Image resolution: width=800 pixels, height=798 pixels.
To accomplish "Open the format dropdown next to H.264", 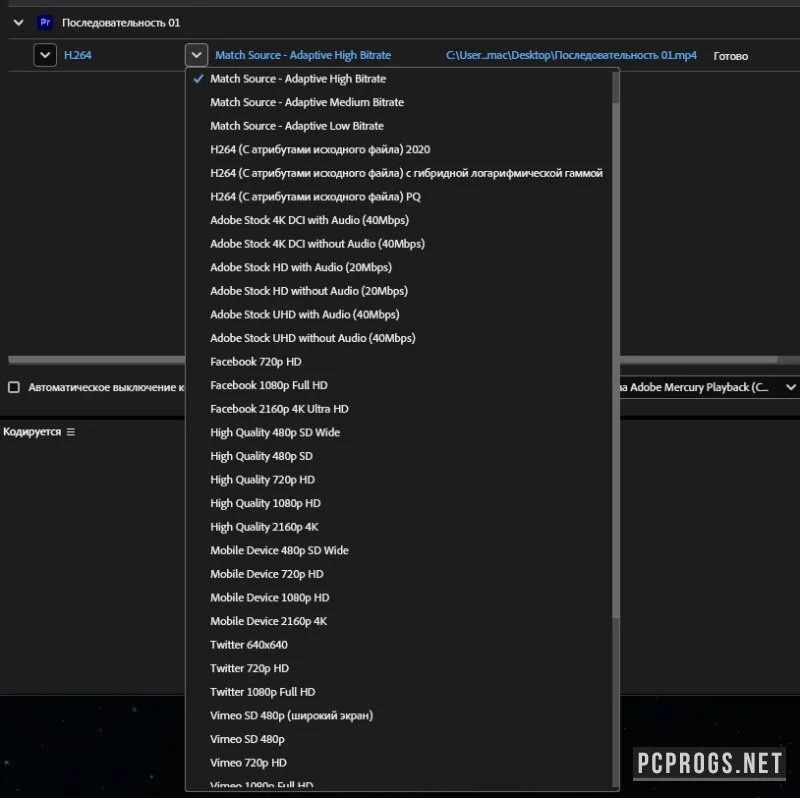I will coord(45,55).
